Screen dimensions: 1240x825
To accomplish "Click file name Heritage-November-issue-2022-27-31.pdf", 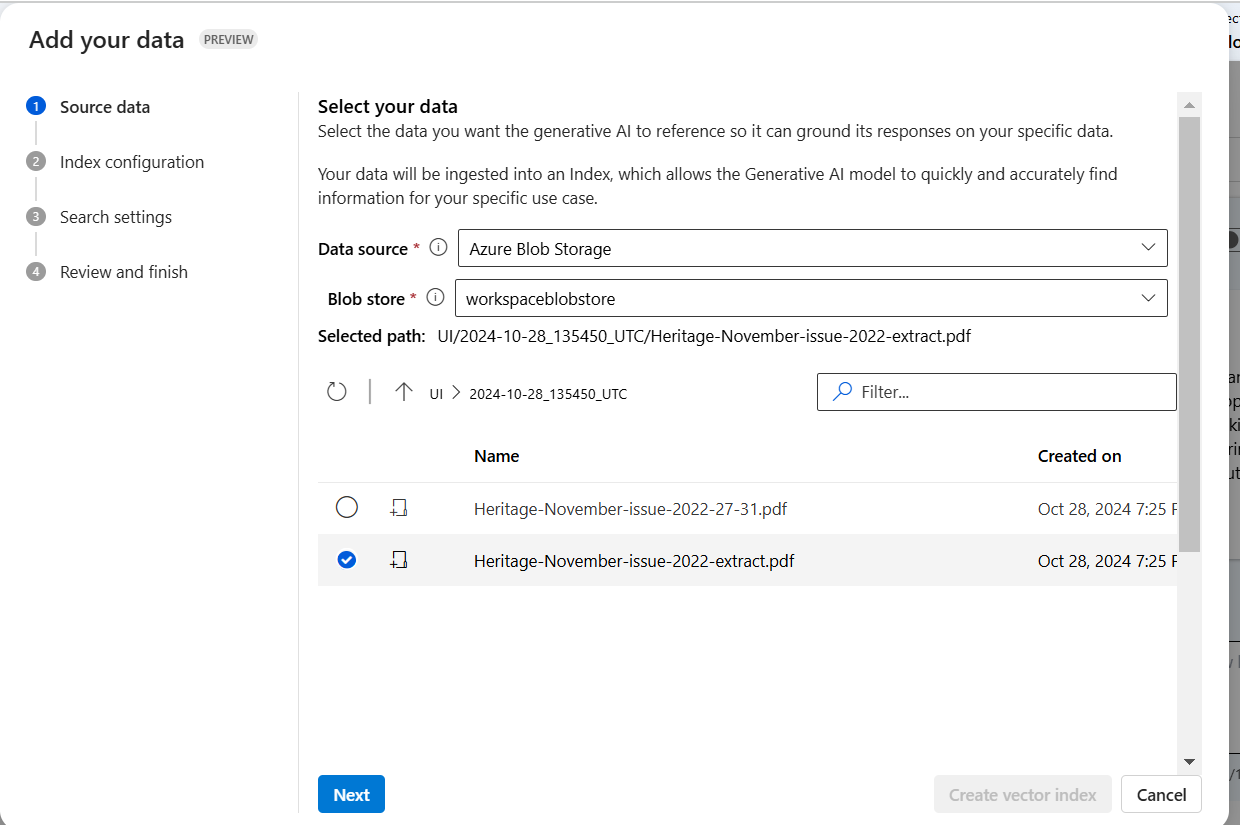I will pos(630,509).
